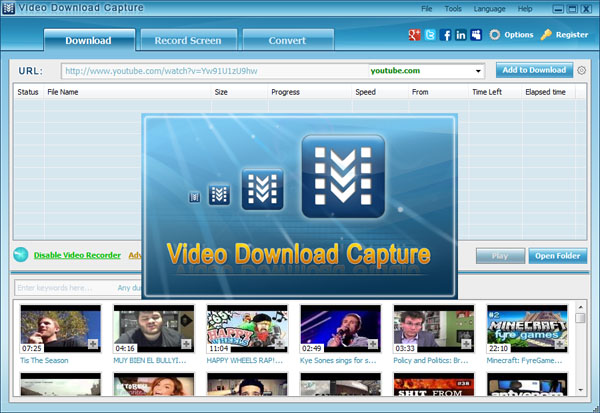Click the URL input field

tap(215, 71)
